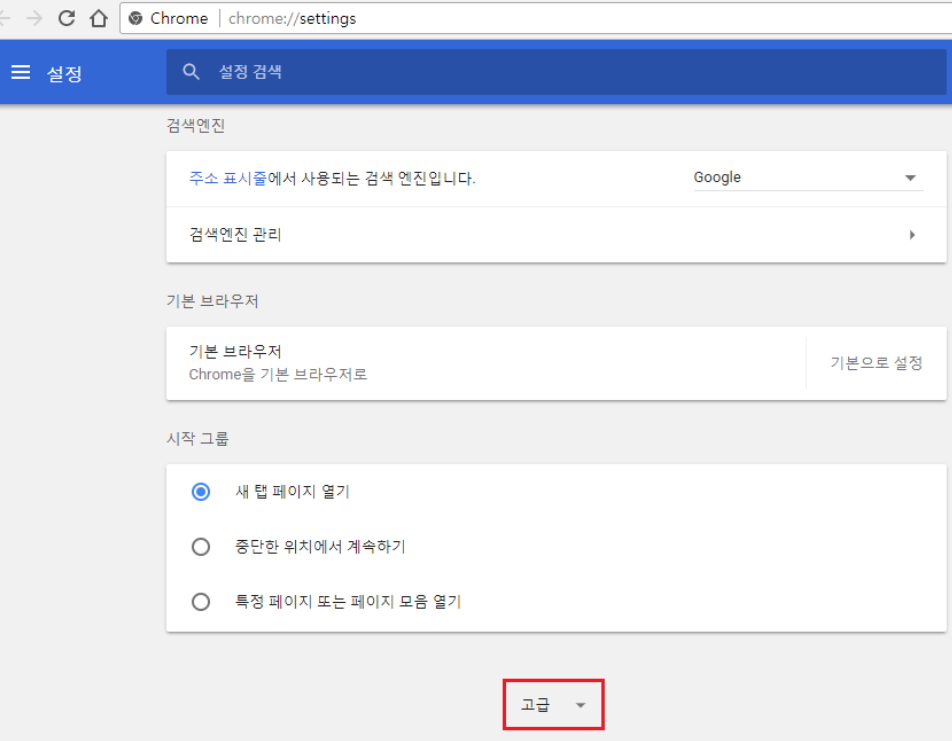
Task: Click the 설정 header label
Action: (x=60, y=71)
